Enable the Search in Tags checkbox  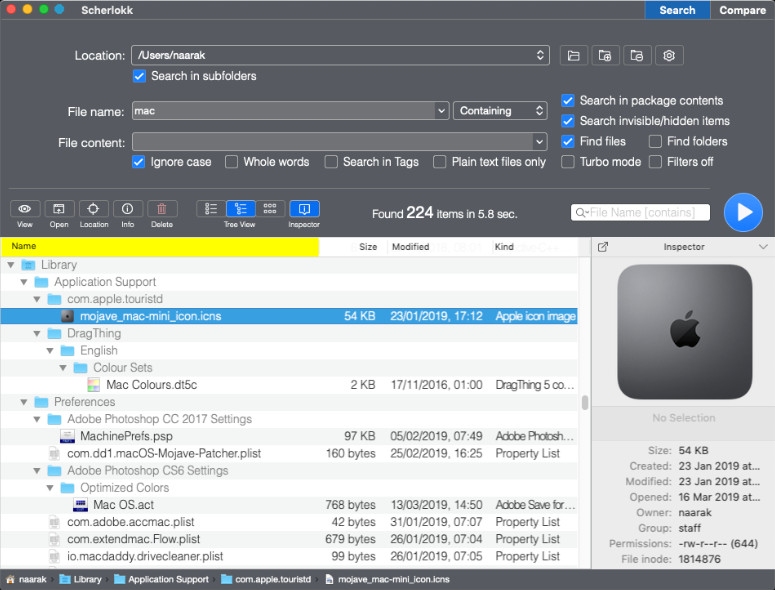(x=331, y=162)
